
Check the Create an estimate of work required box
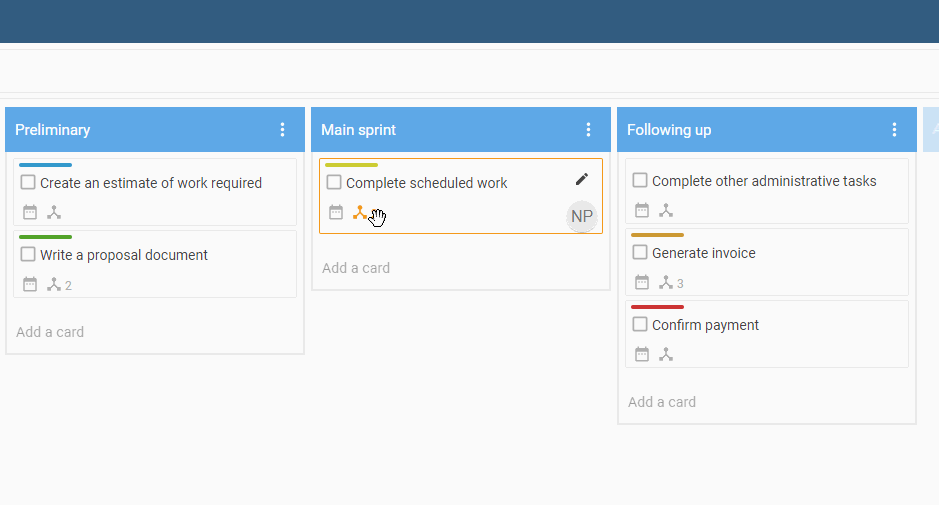pos(28,182)
